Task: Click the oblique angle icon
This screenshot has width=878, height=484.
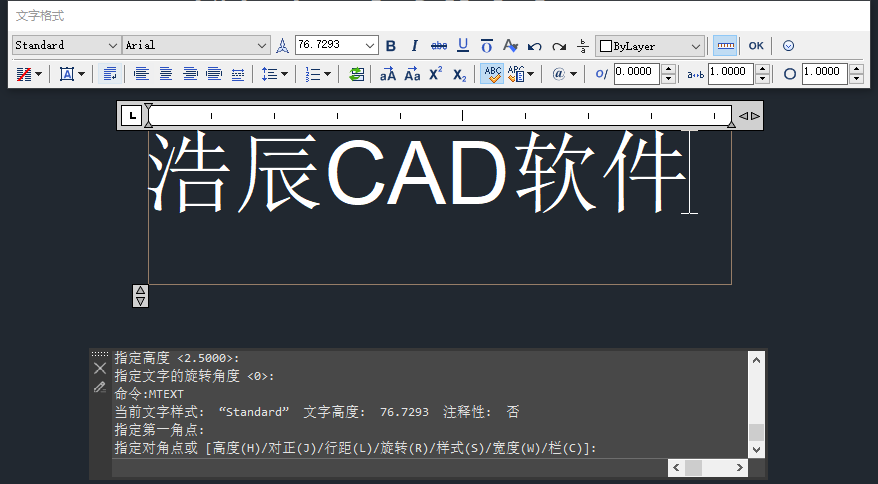Action: (x=601, y=74)
